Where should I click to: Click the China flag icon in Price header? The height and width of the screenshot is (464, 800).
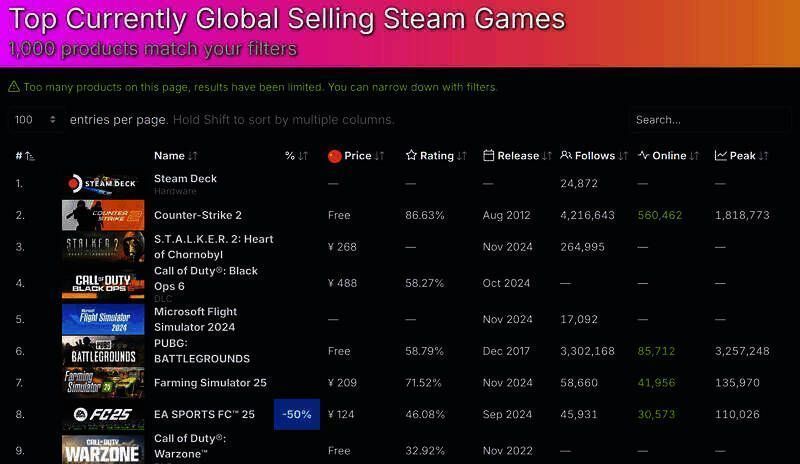(335, 156)
